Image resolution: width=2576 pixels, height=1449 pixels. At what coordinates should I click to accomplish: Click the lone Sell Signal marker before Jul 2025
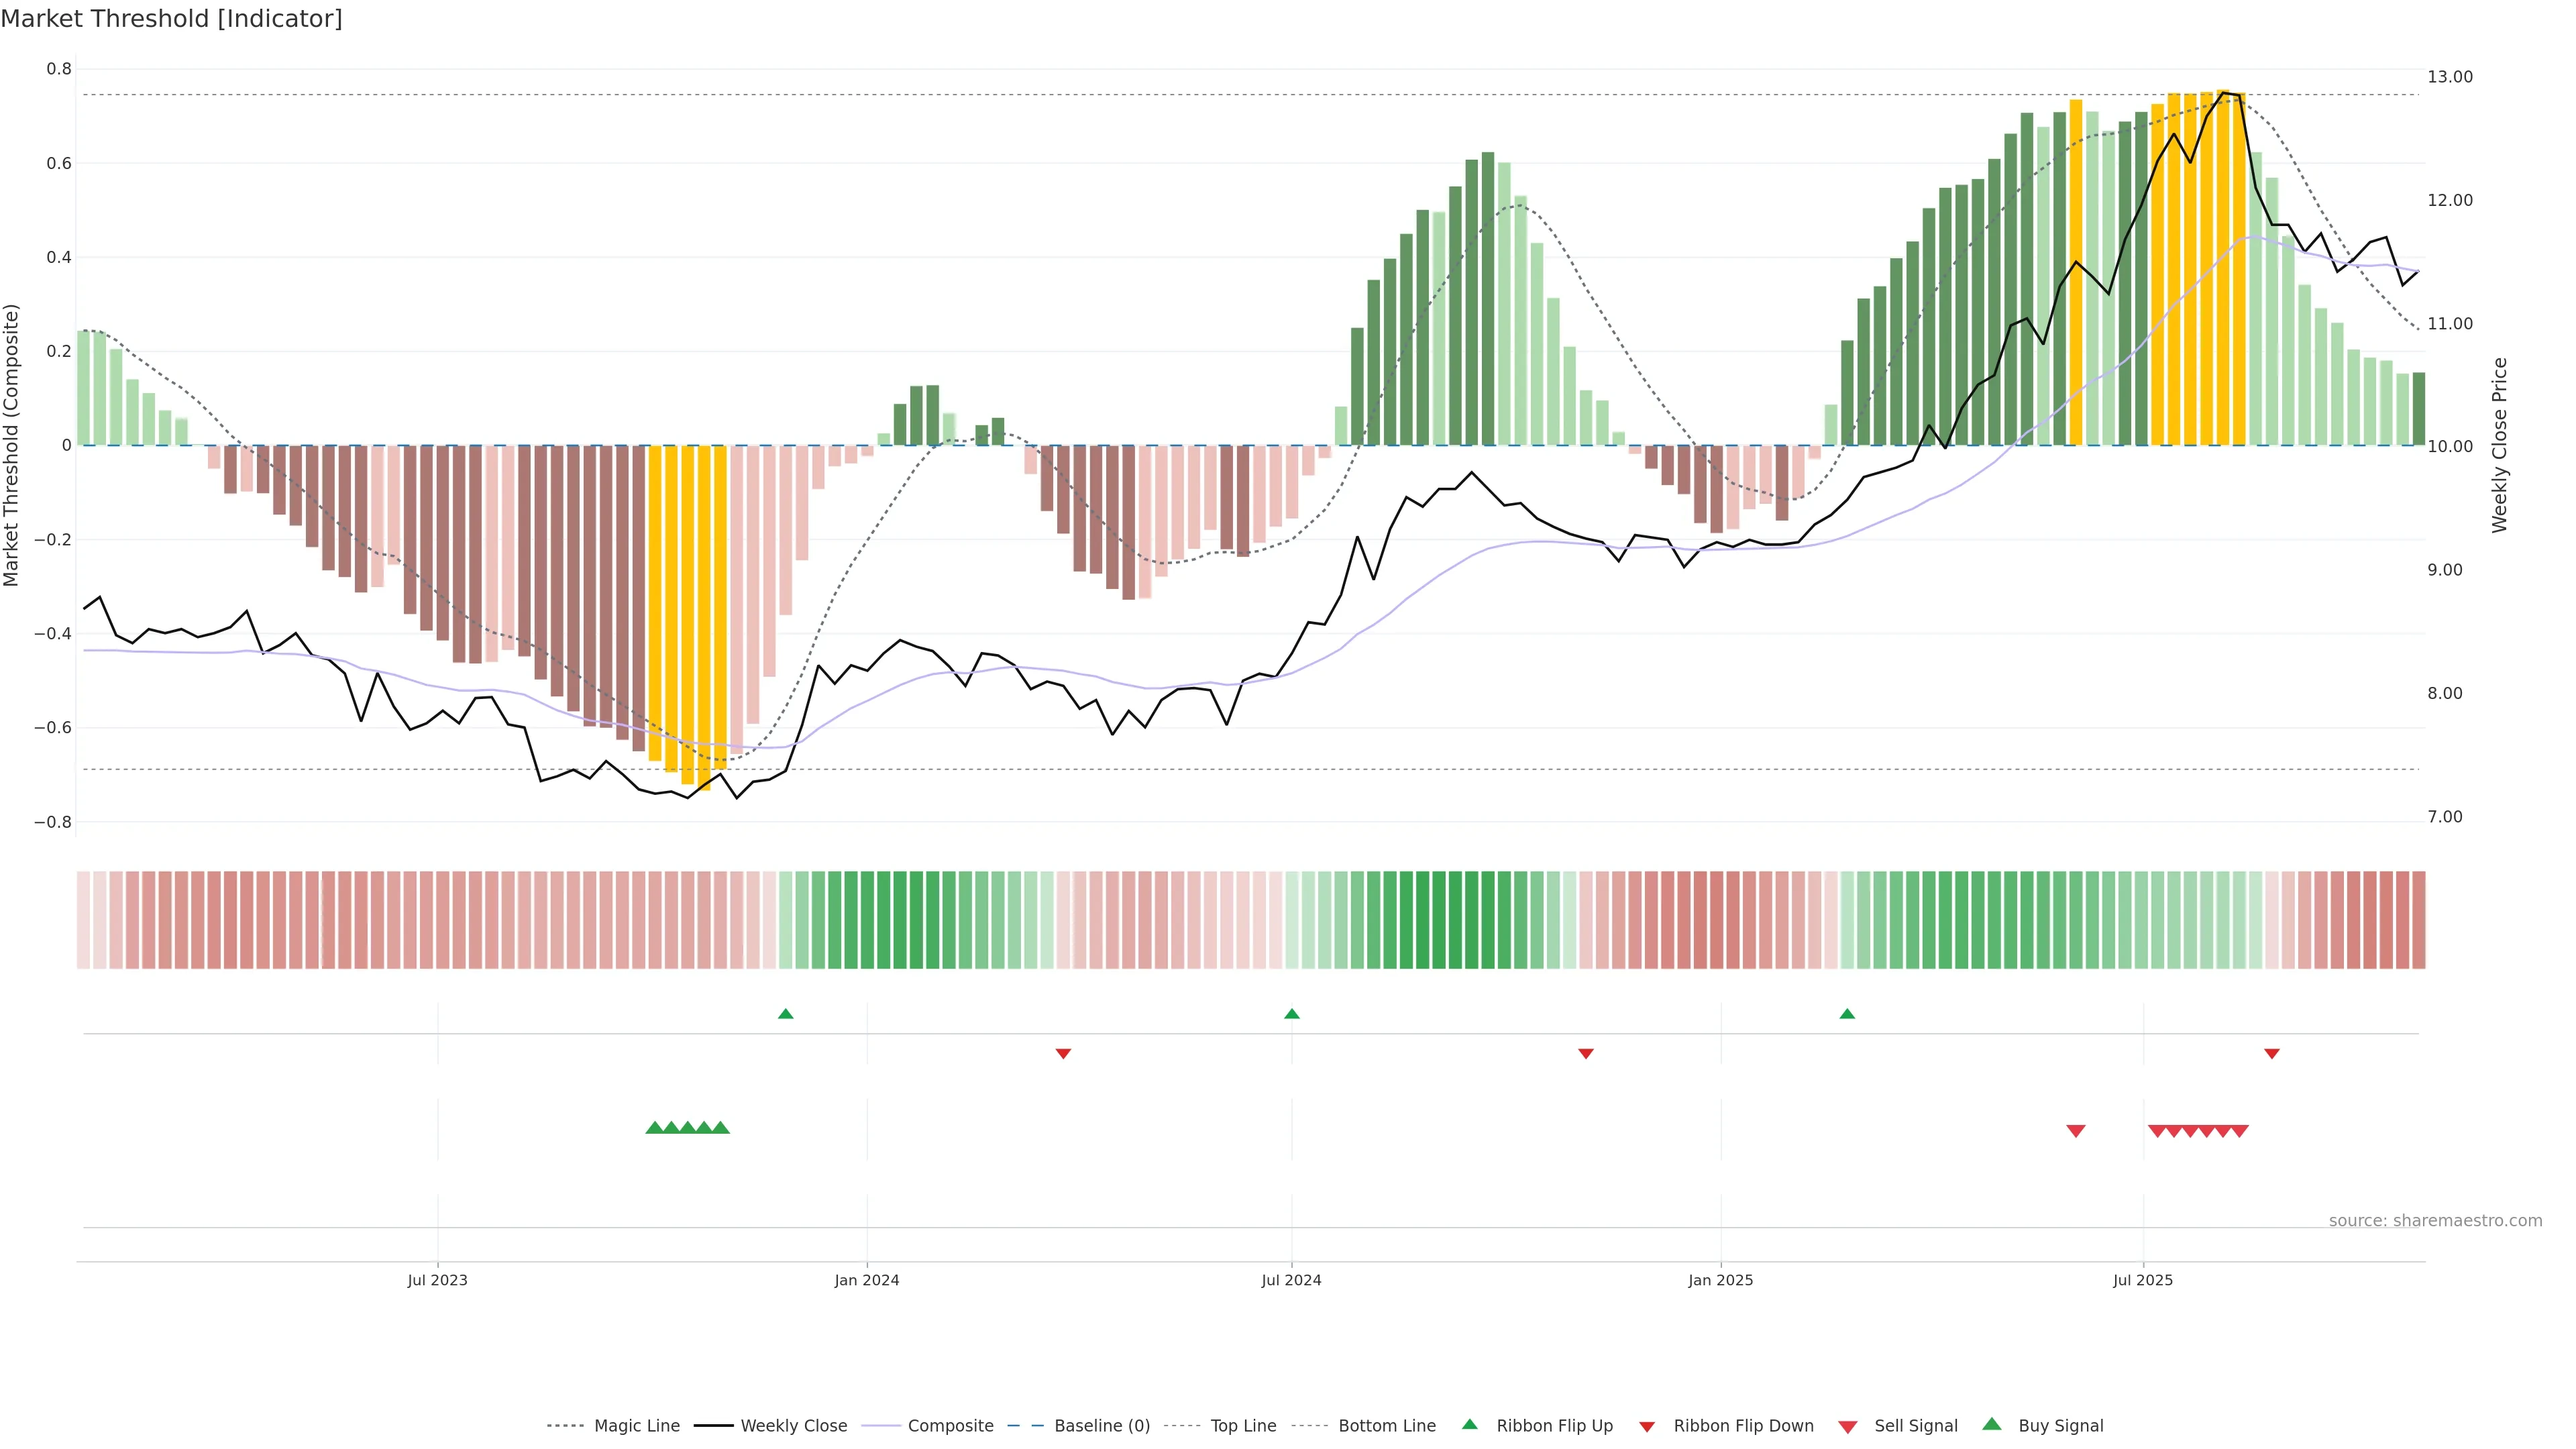(x=2076, y=1131)
